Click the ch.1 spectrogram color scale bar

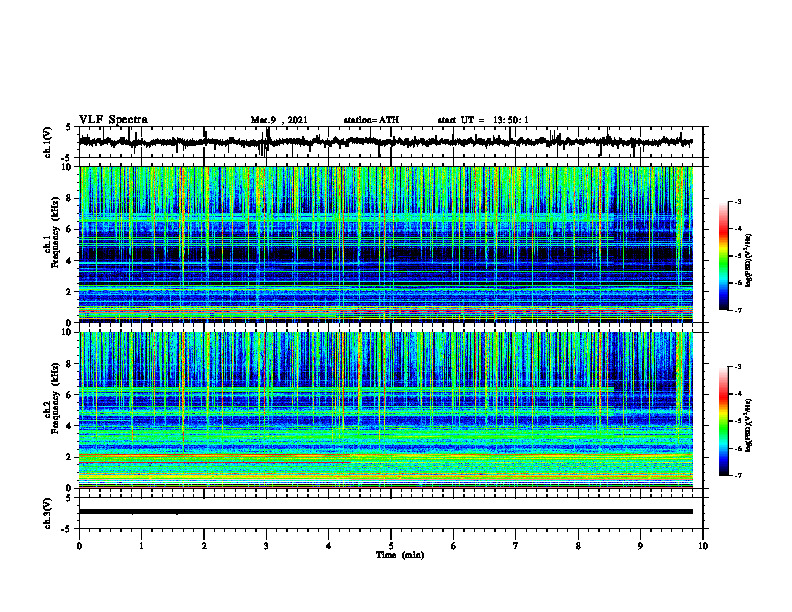coord(723,256)
